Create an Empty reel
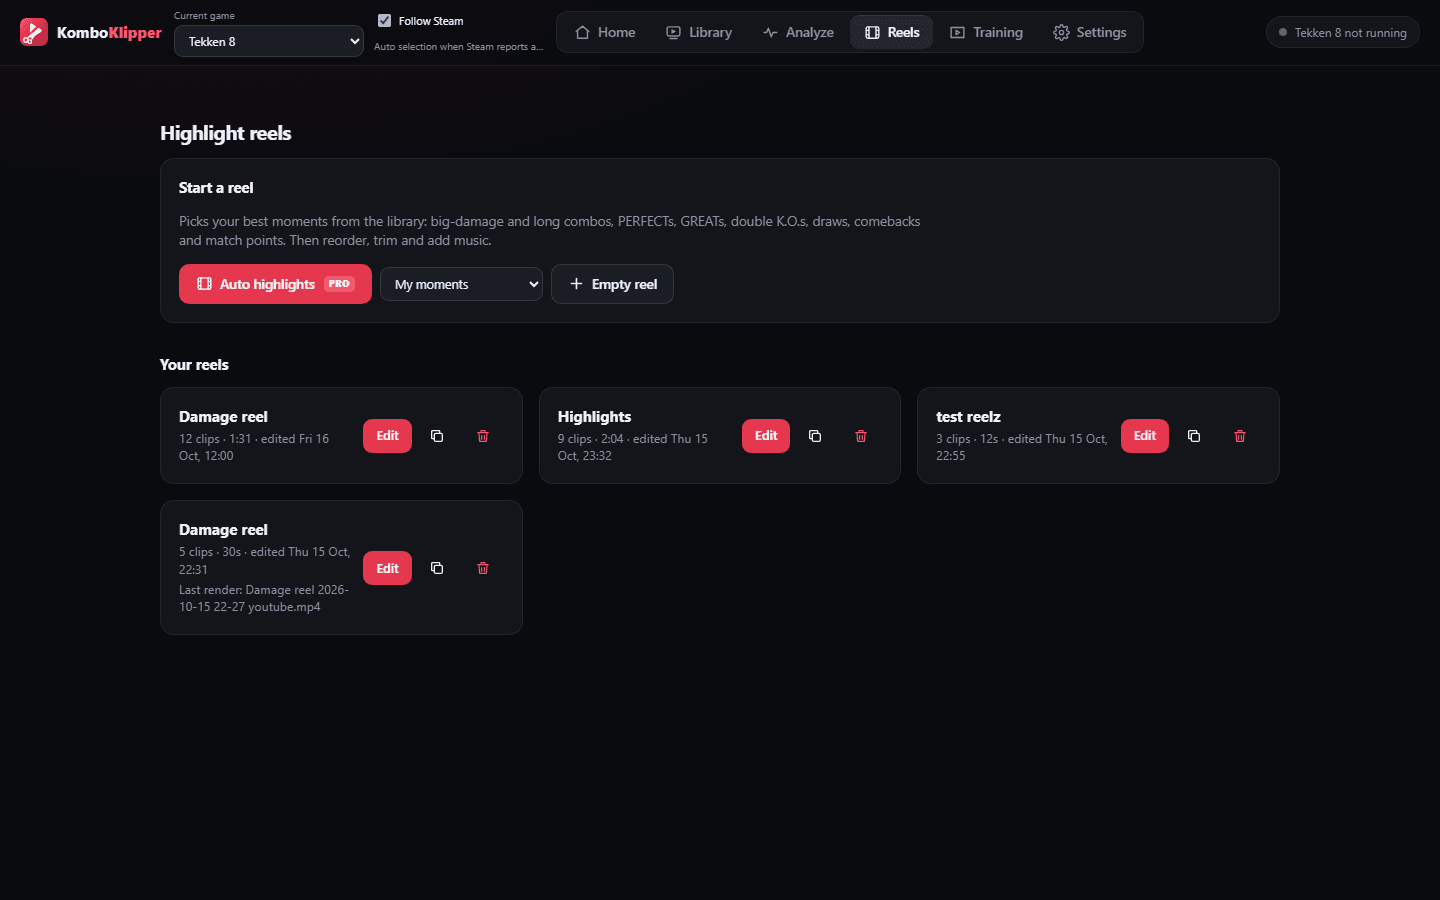 612,284
